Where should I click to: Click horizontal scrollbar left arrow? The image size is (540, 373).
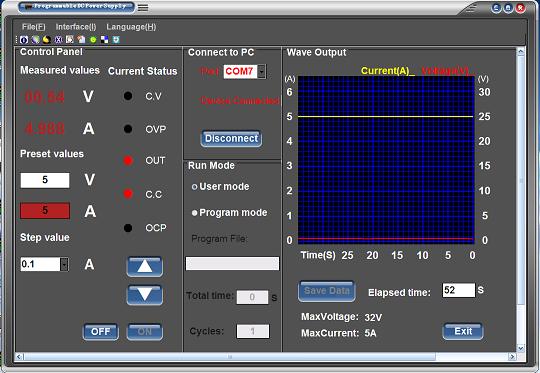19,356
